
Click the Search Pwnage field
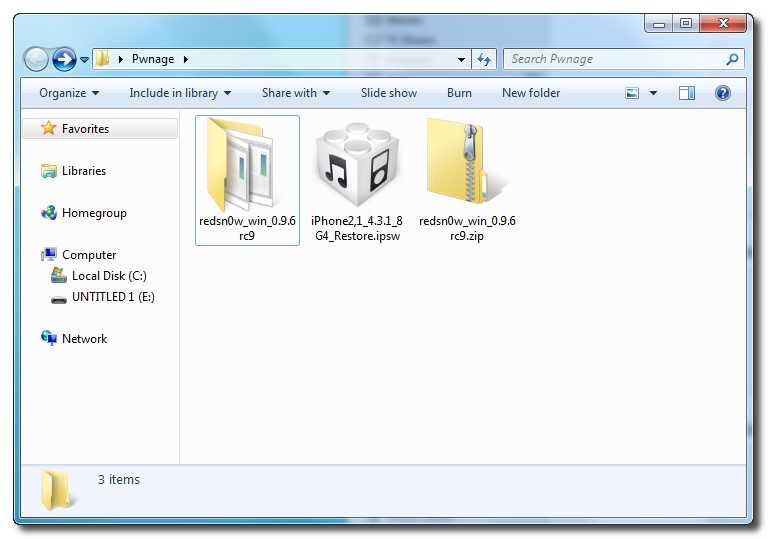[624, 59]
